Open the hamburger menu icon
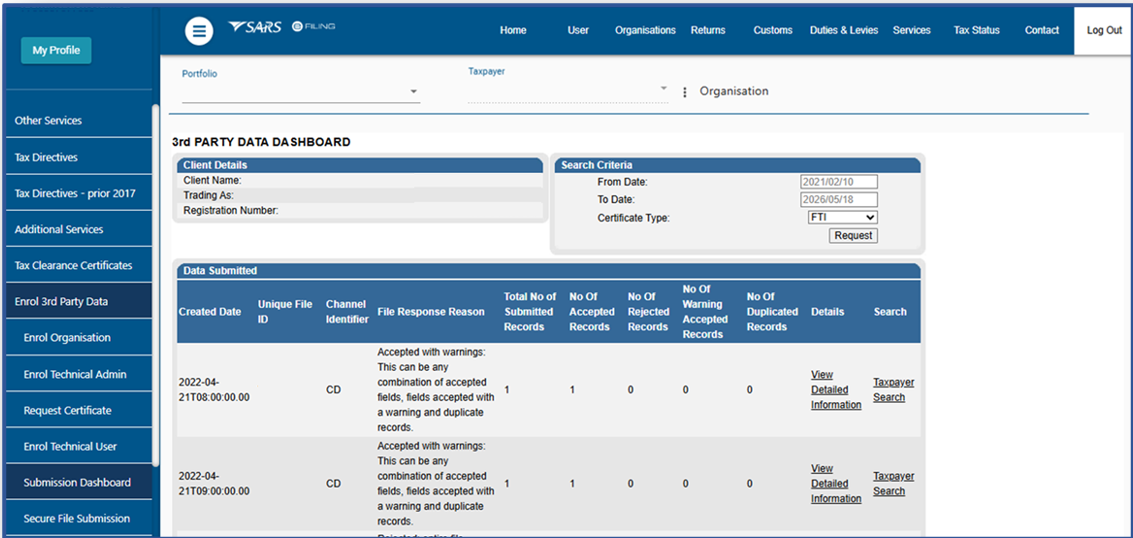The image size is (1133, 538). point(199,31)
